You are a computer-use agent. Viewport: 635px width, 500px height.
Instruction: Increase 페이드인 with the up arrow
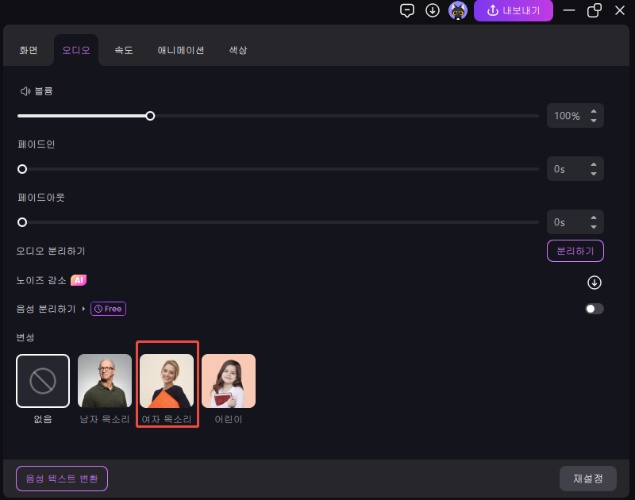[593, 164]
